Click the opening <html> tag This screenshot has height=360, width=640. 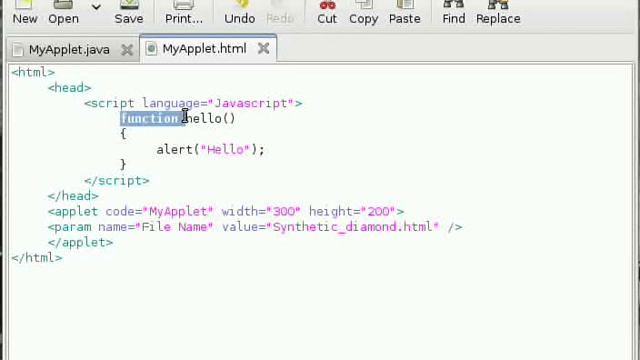pos(33,72)
